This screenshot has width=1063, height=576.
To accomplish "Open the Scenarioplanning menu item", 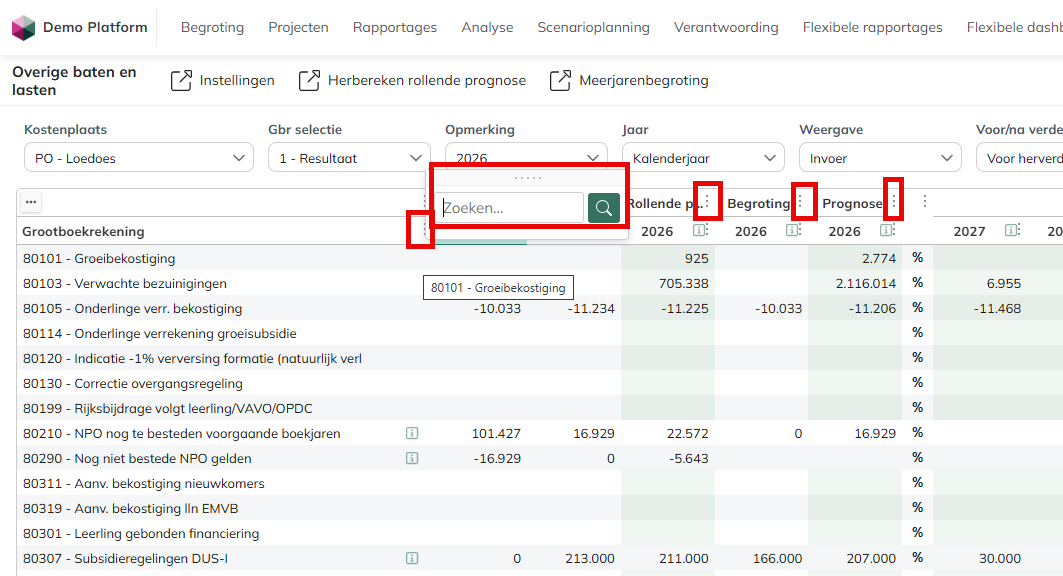I will (x=593, y=28).
